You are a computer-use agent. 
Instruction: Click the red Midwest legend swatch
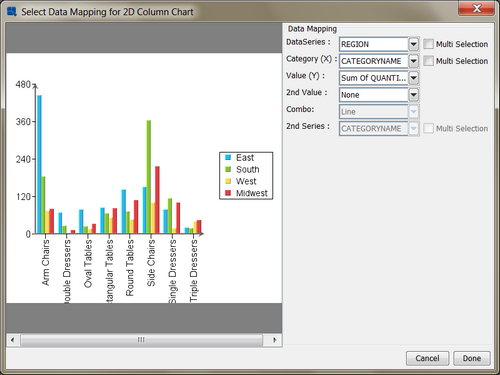click(228, 193)
